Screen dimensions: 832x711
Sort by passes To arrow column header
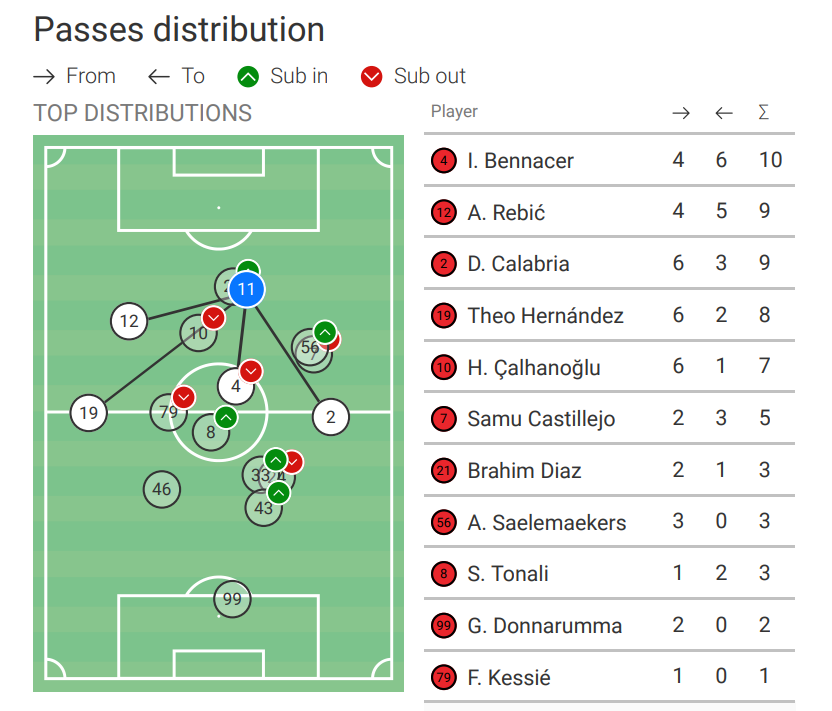pos(724,112)
